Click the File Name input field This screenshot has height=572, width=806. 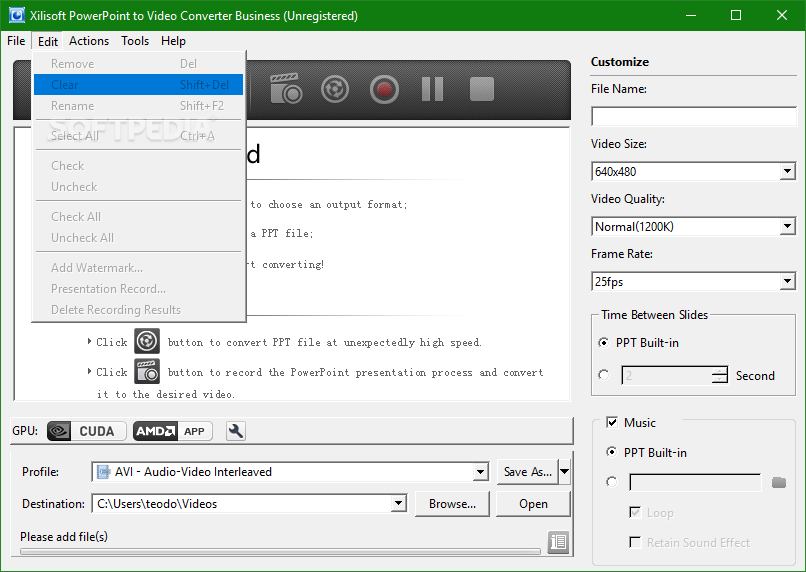coord(693,116)
